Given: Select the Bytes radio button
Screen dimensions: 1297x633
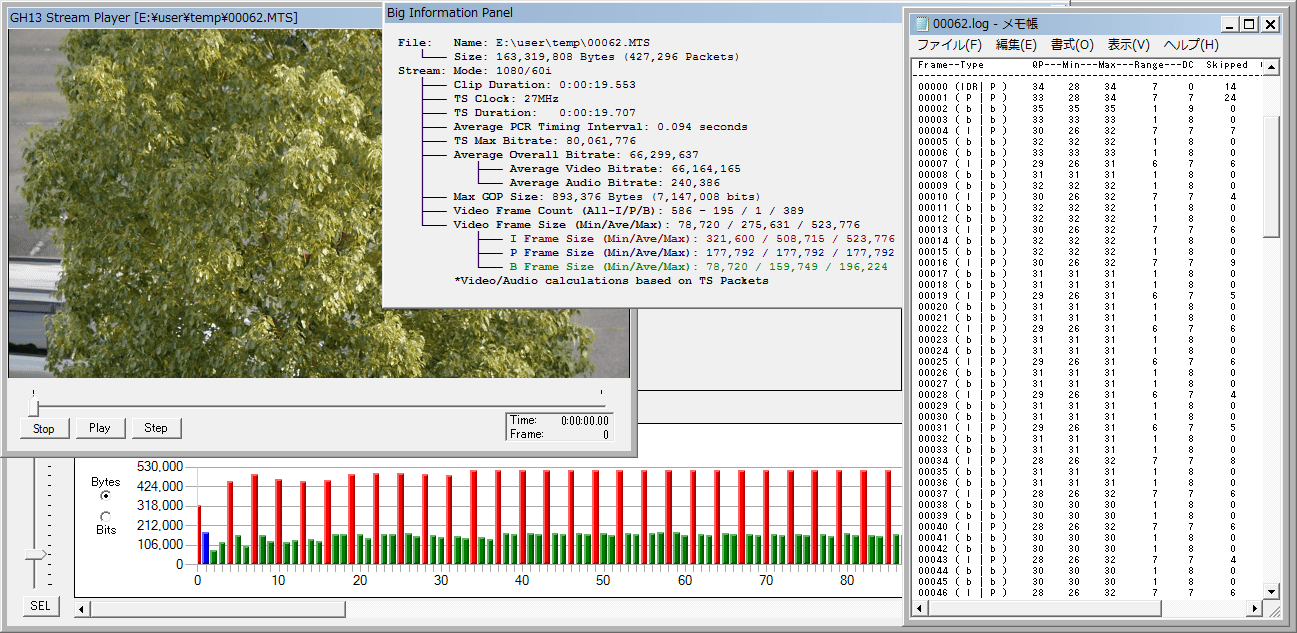Looking at the screenshot, I should click(105, 495).
